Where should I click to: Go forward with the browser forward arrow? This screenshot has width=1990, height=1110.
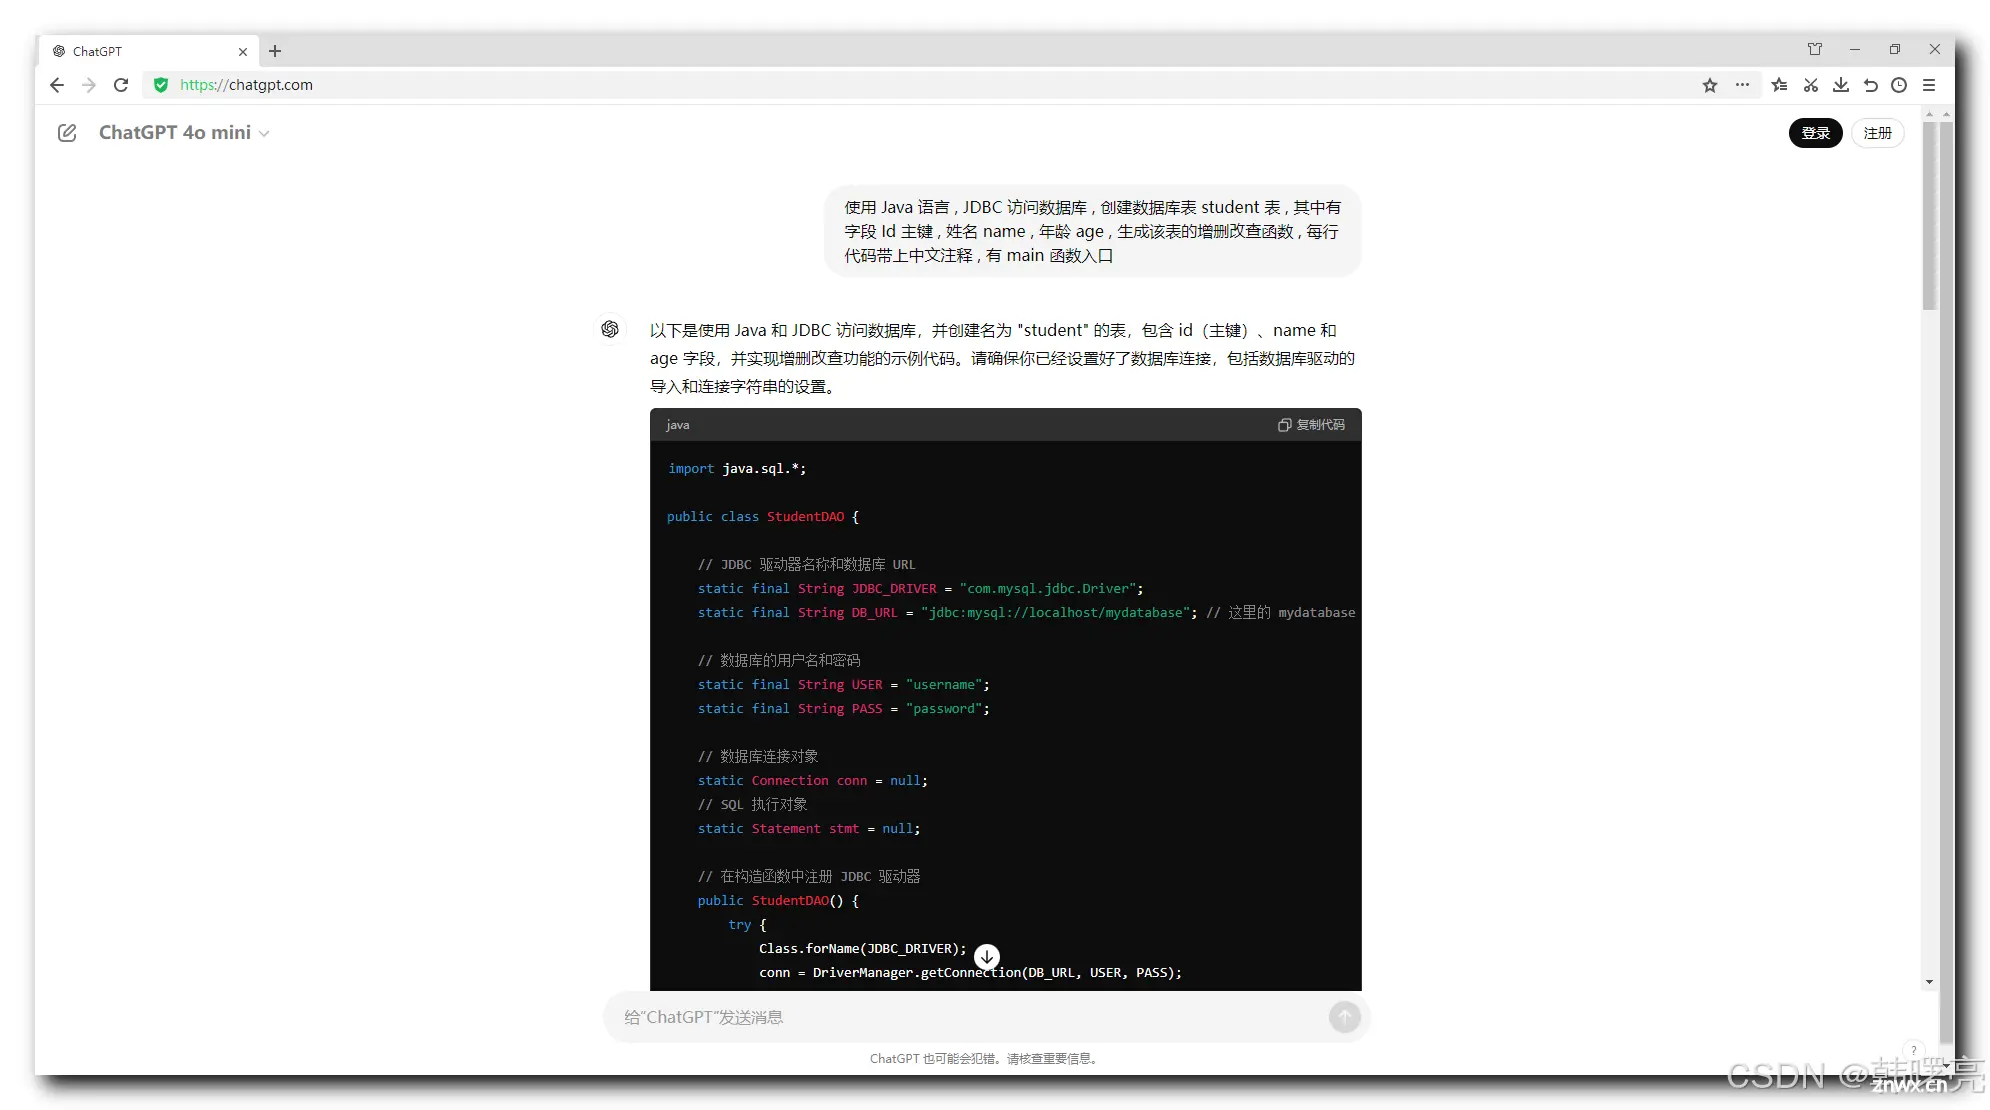(x=89, y=85)
